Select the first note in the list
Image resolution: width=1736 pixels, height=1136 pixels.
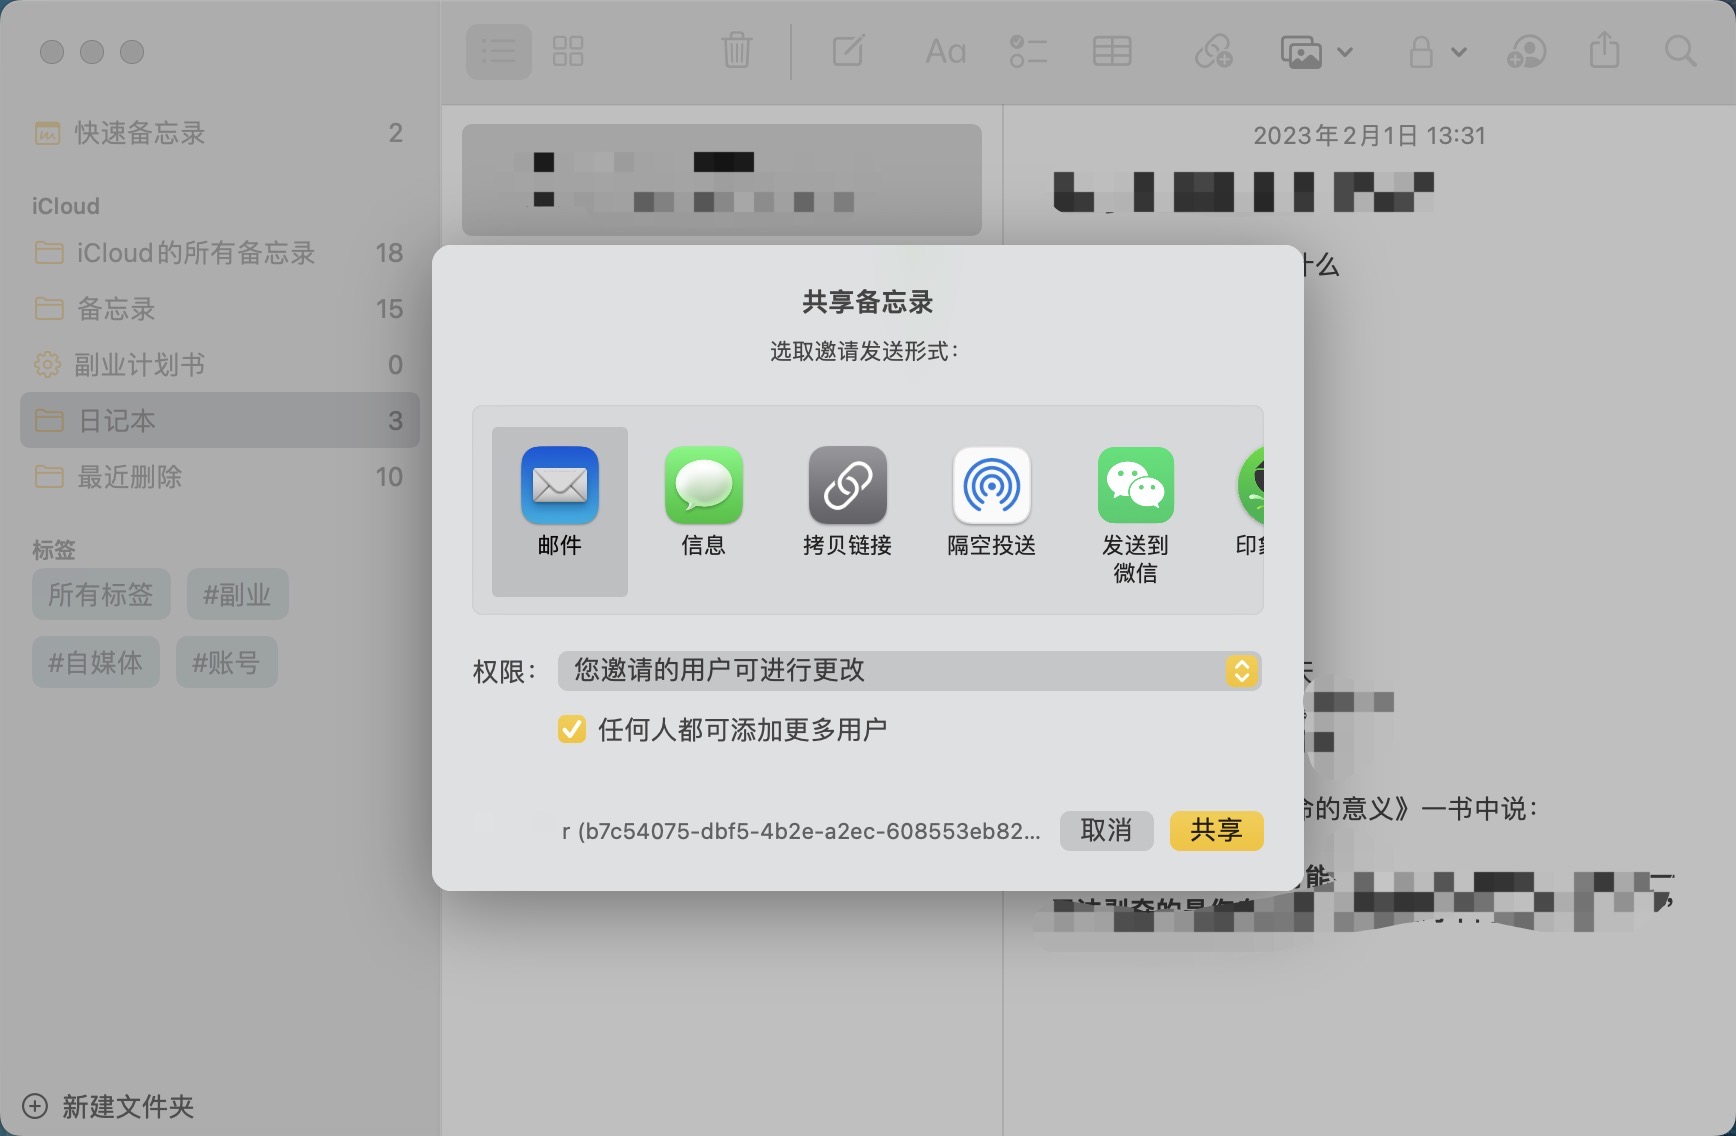(x=721, y=180)
